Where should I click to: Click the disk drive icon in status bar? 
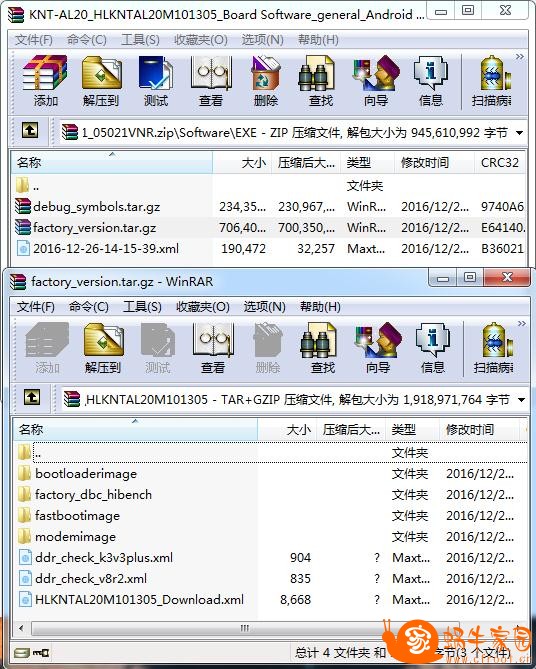point(21,653)
